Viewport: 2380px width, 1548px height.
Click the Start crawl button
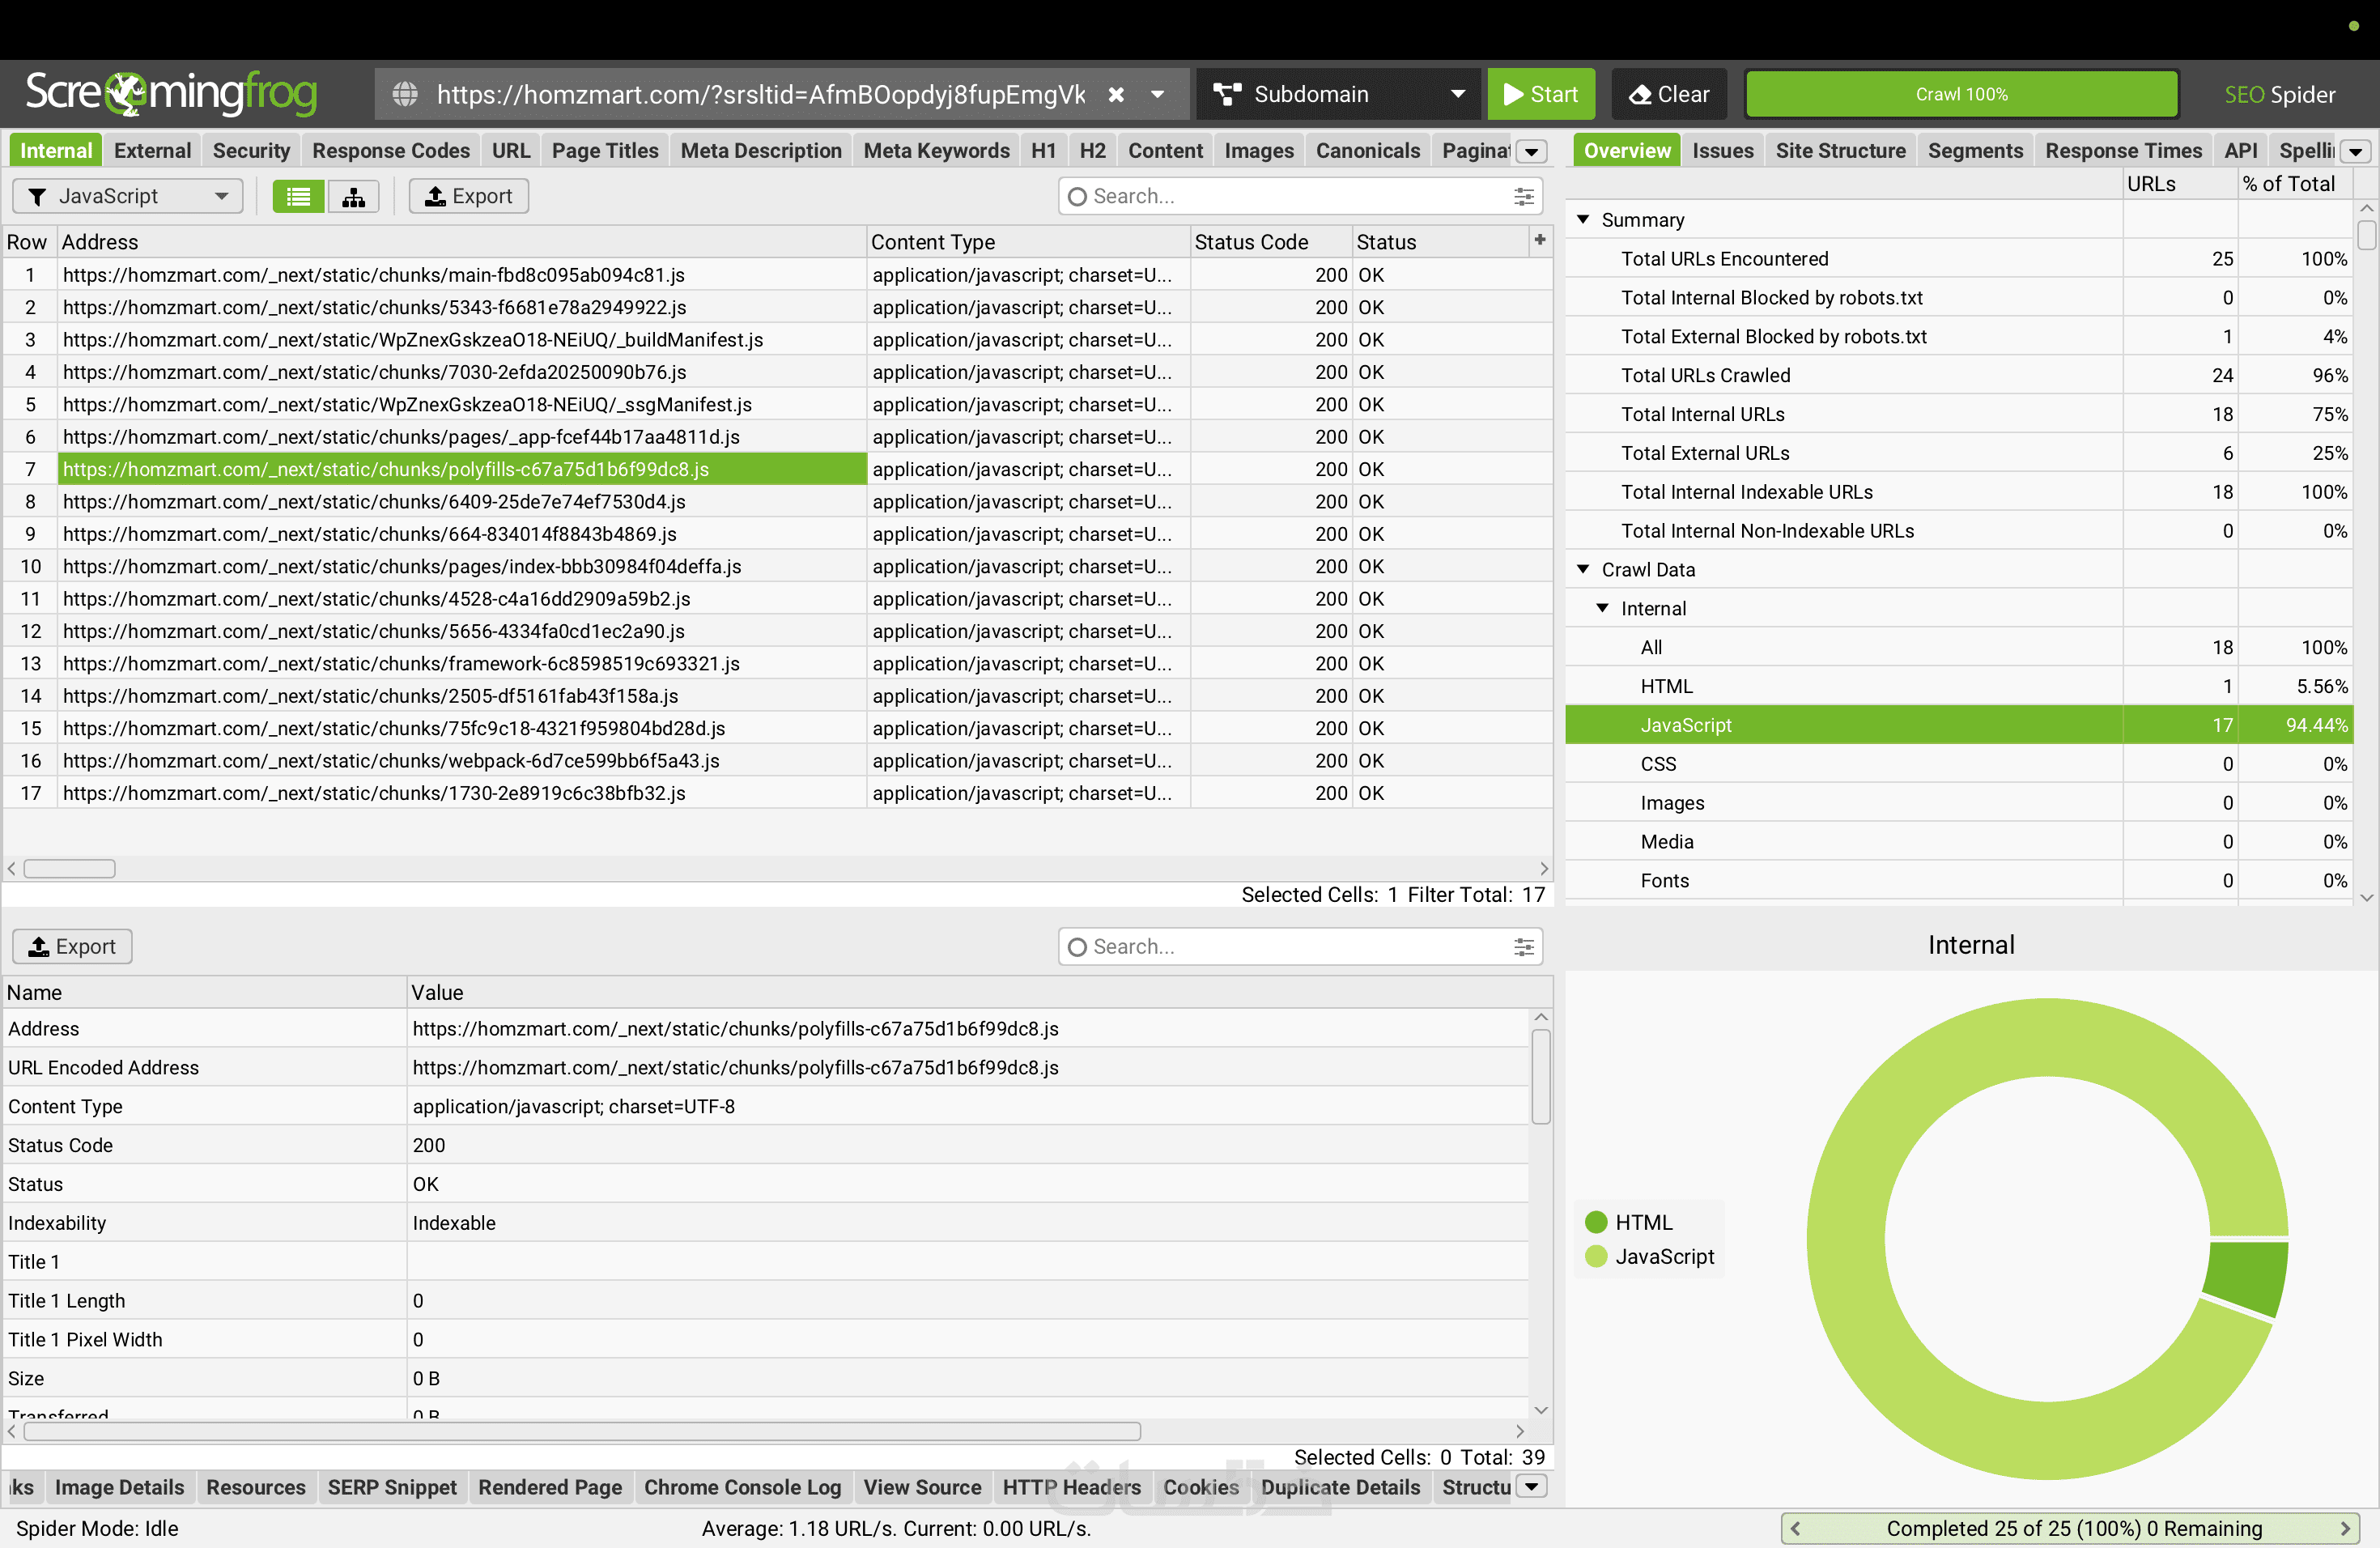pos(1540,94)
